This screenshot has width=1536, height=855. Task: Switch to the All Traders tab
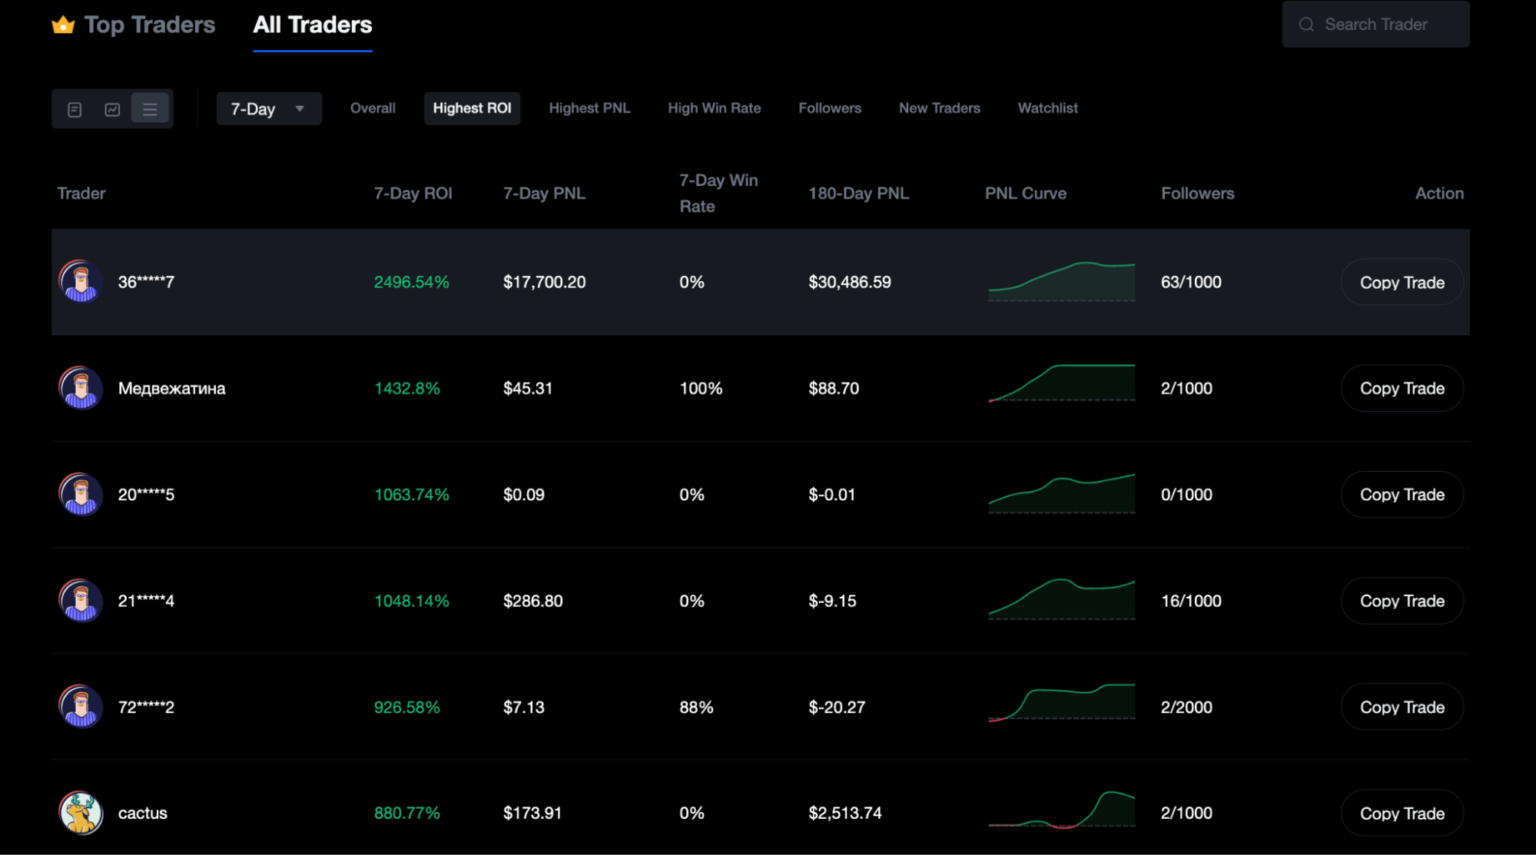coord(312,25)
